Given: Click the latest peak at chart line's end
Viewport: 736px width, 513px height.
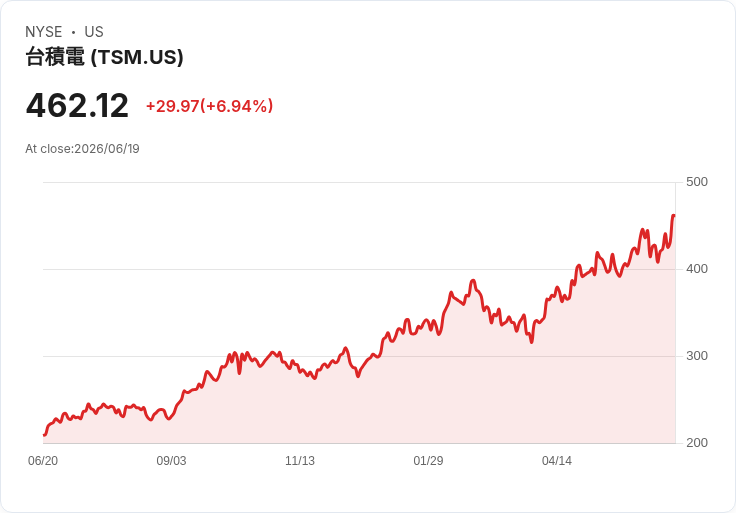Looking at the screenshot, I should pos(674,216).
